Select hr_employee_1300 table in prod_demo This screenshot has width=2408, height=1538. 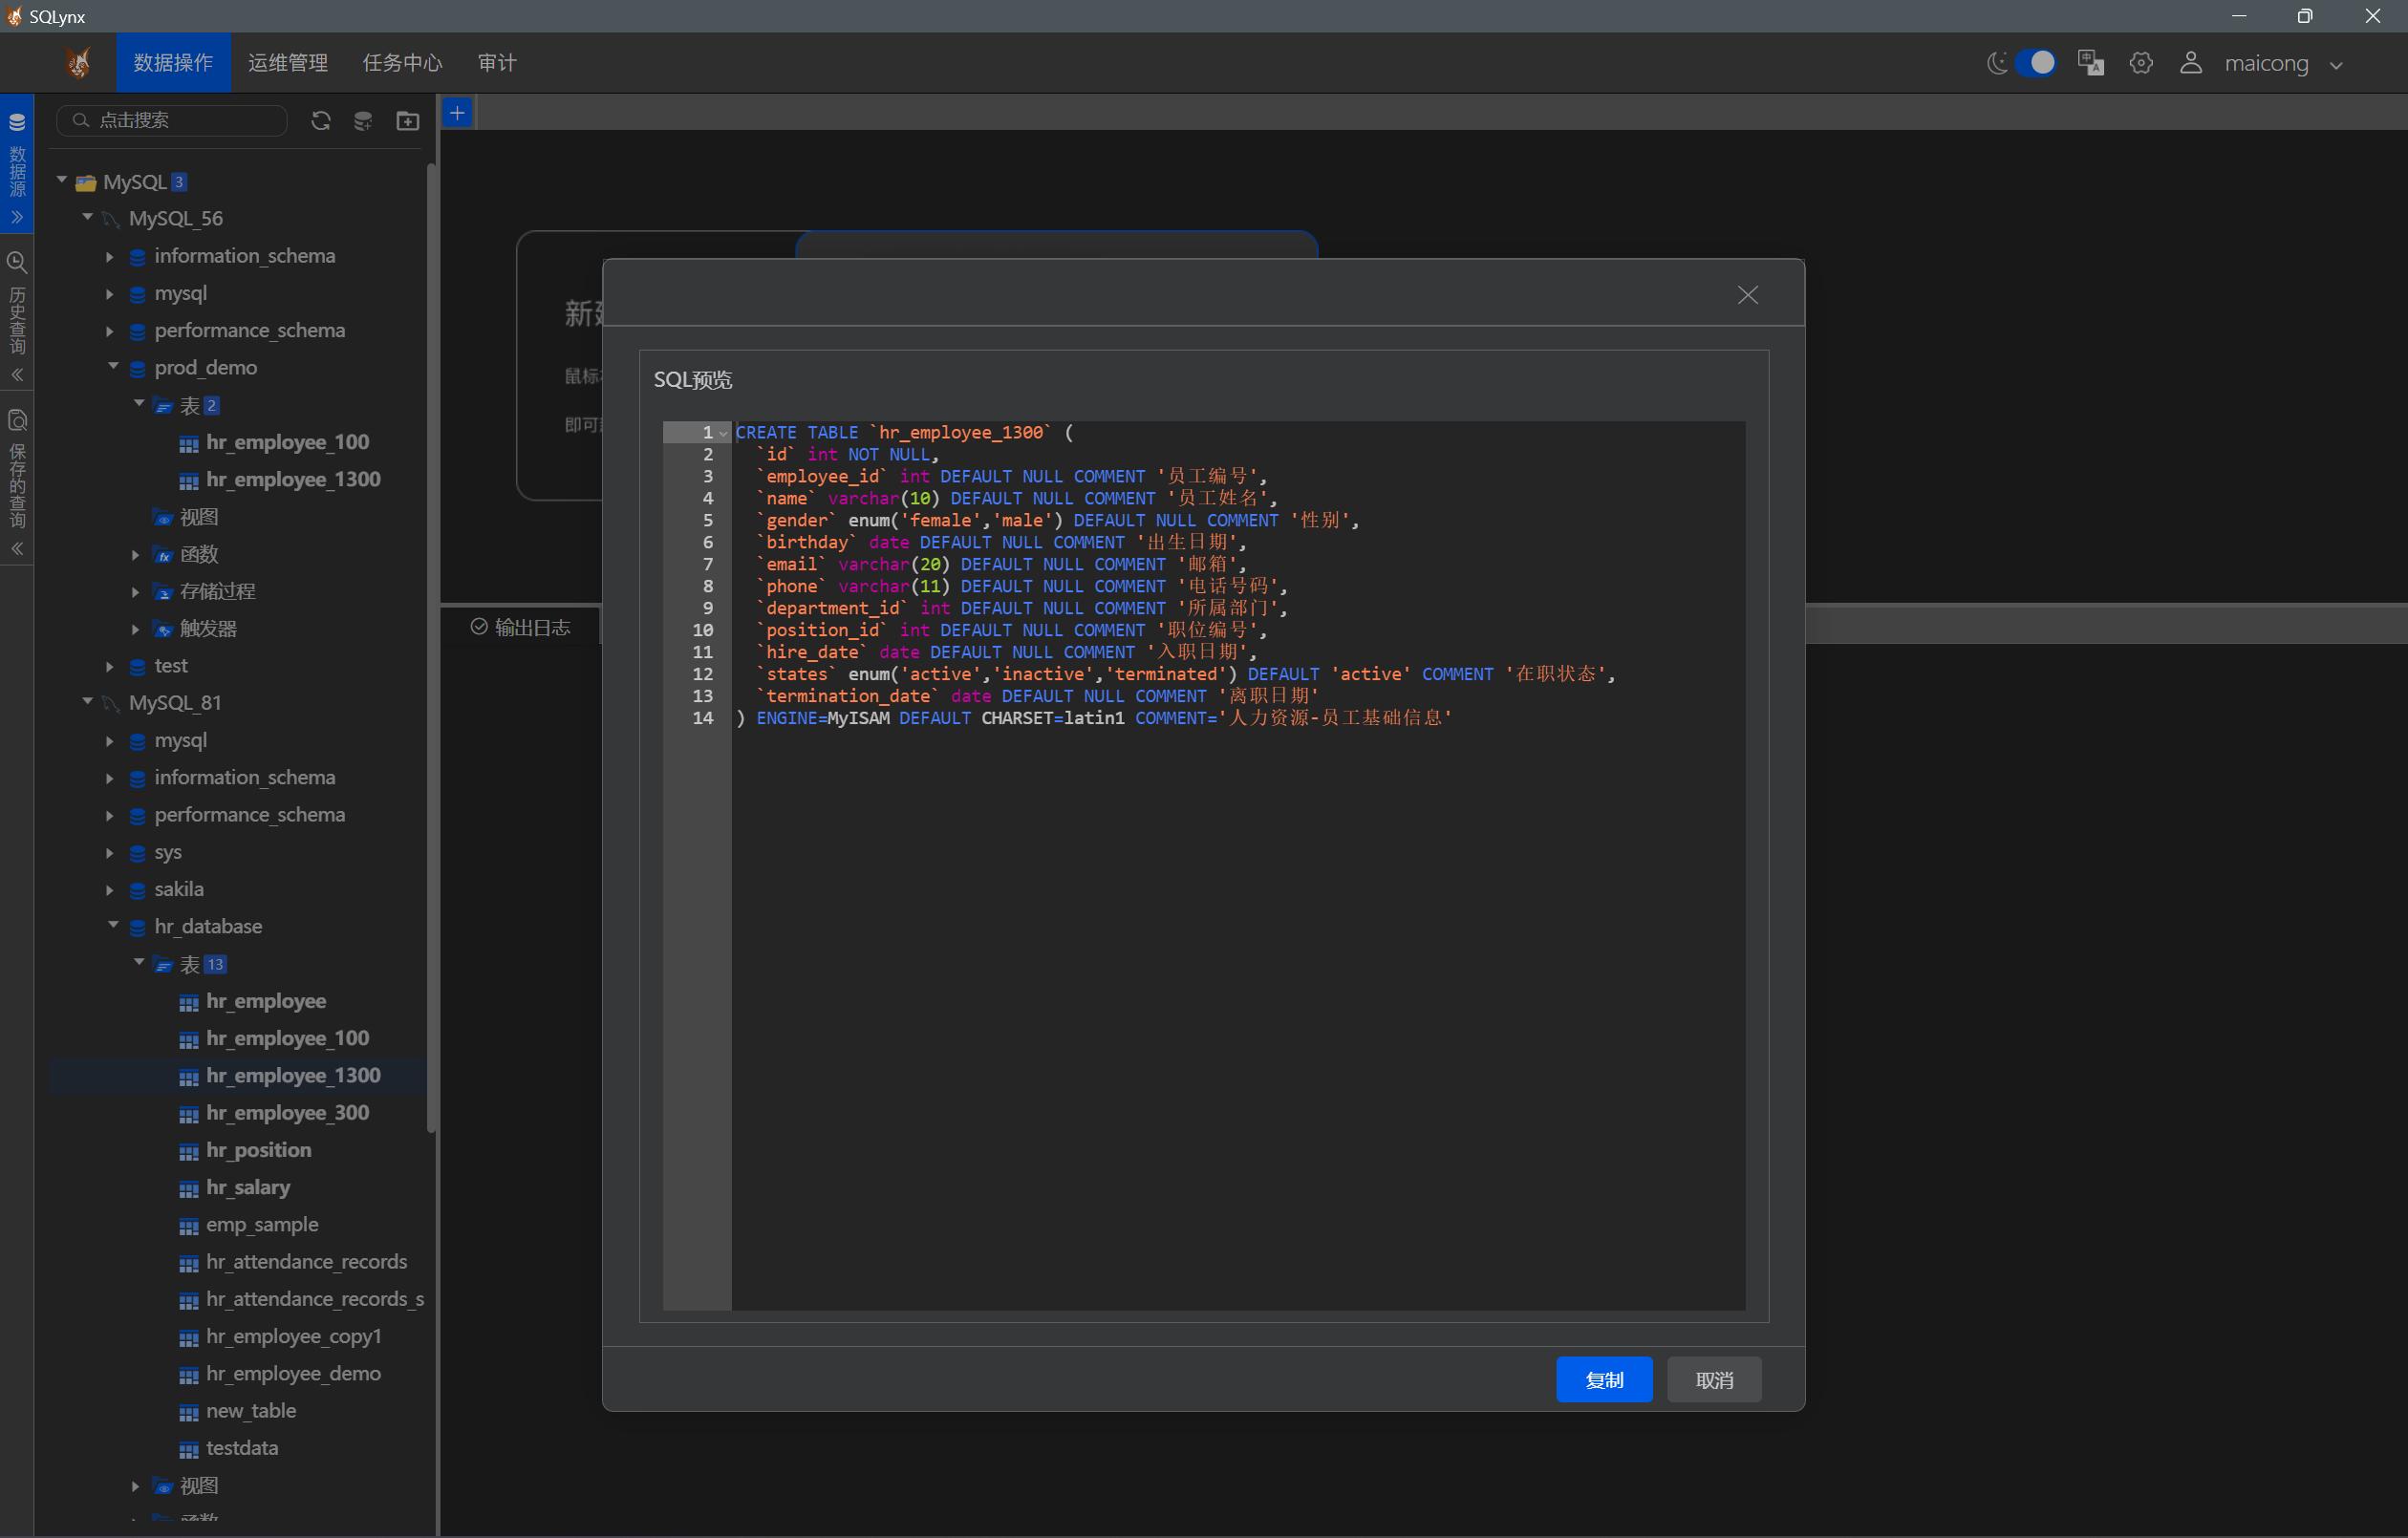coord(293,479)
